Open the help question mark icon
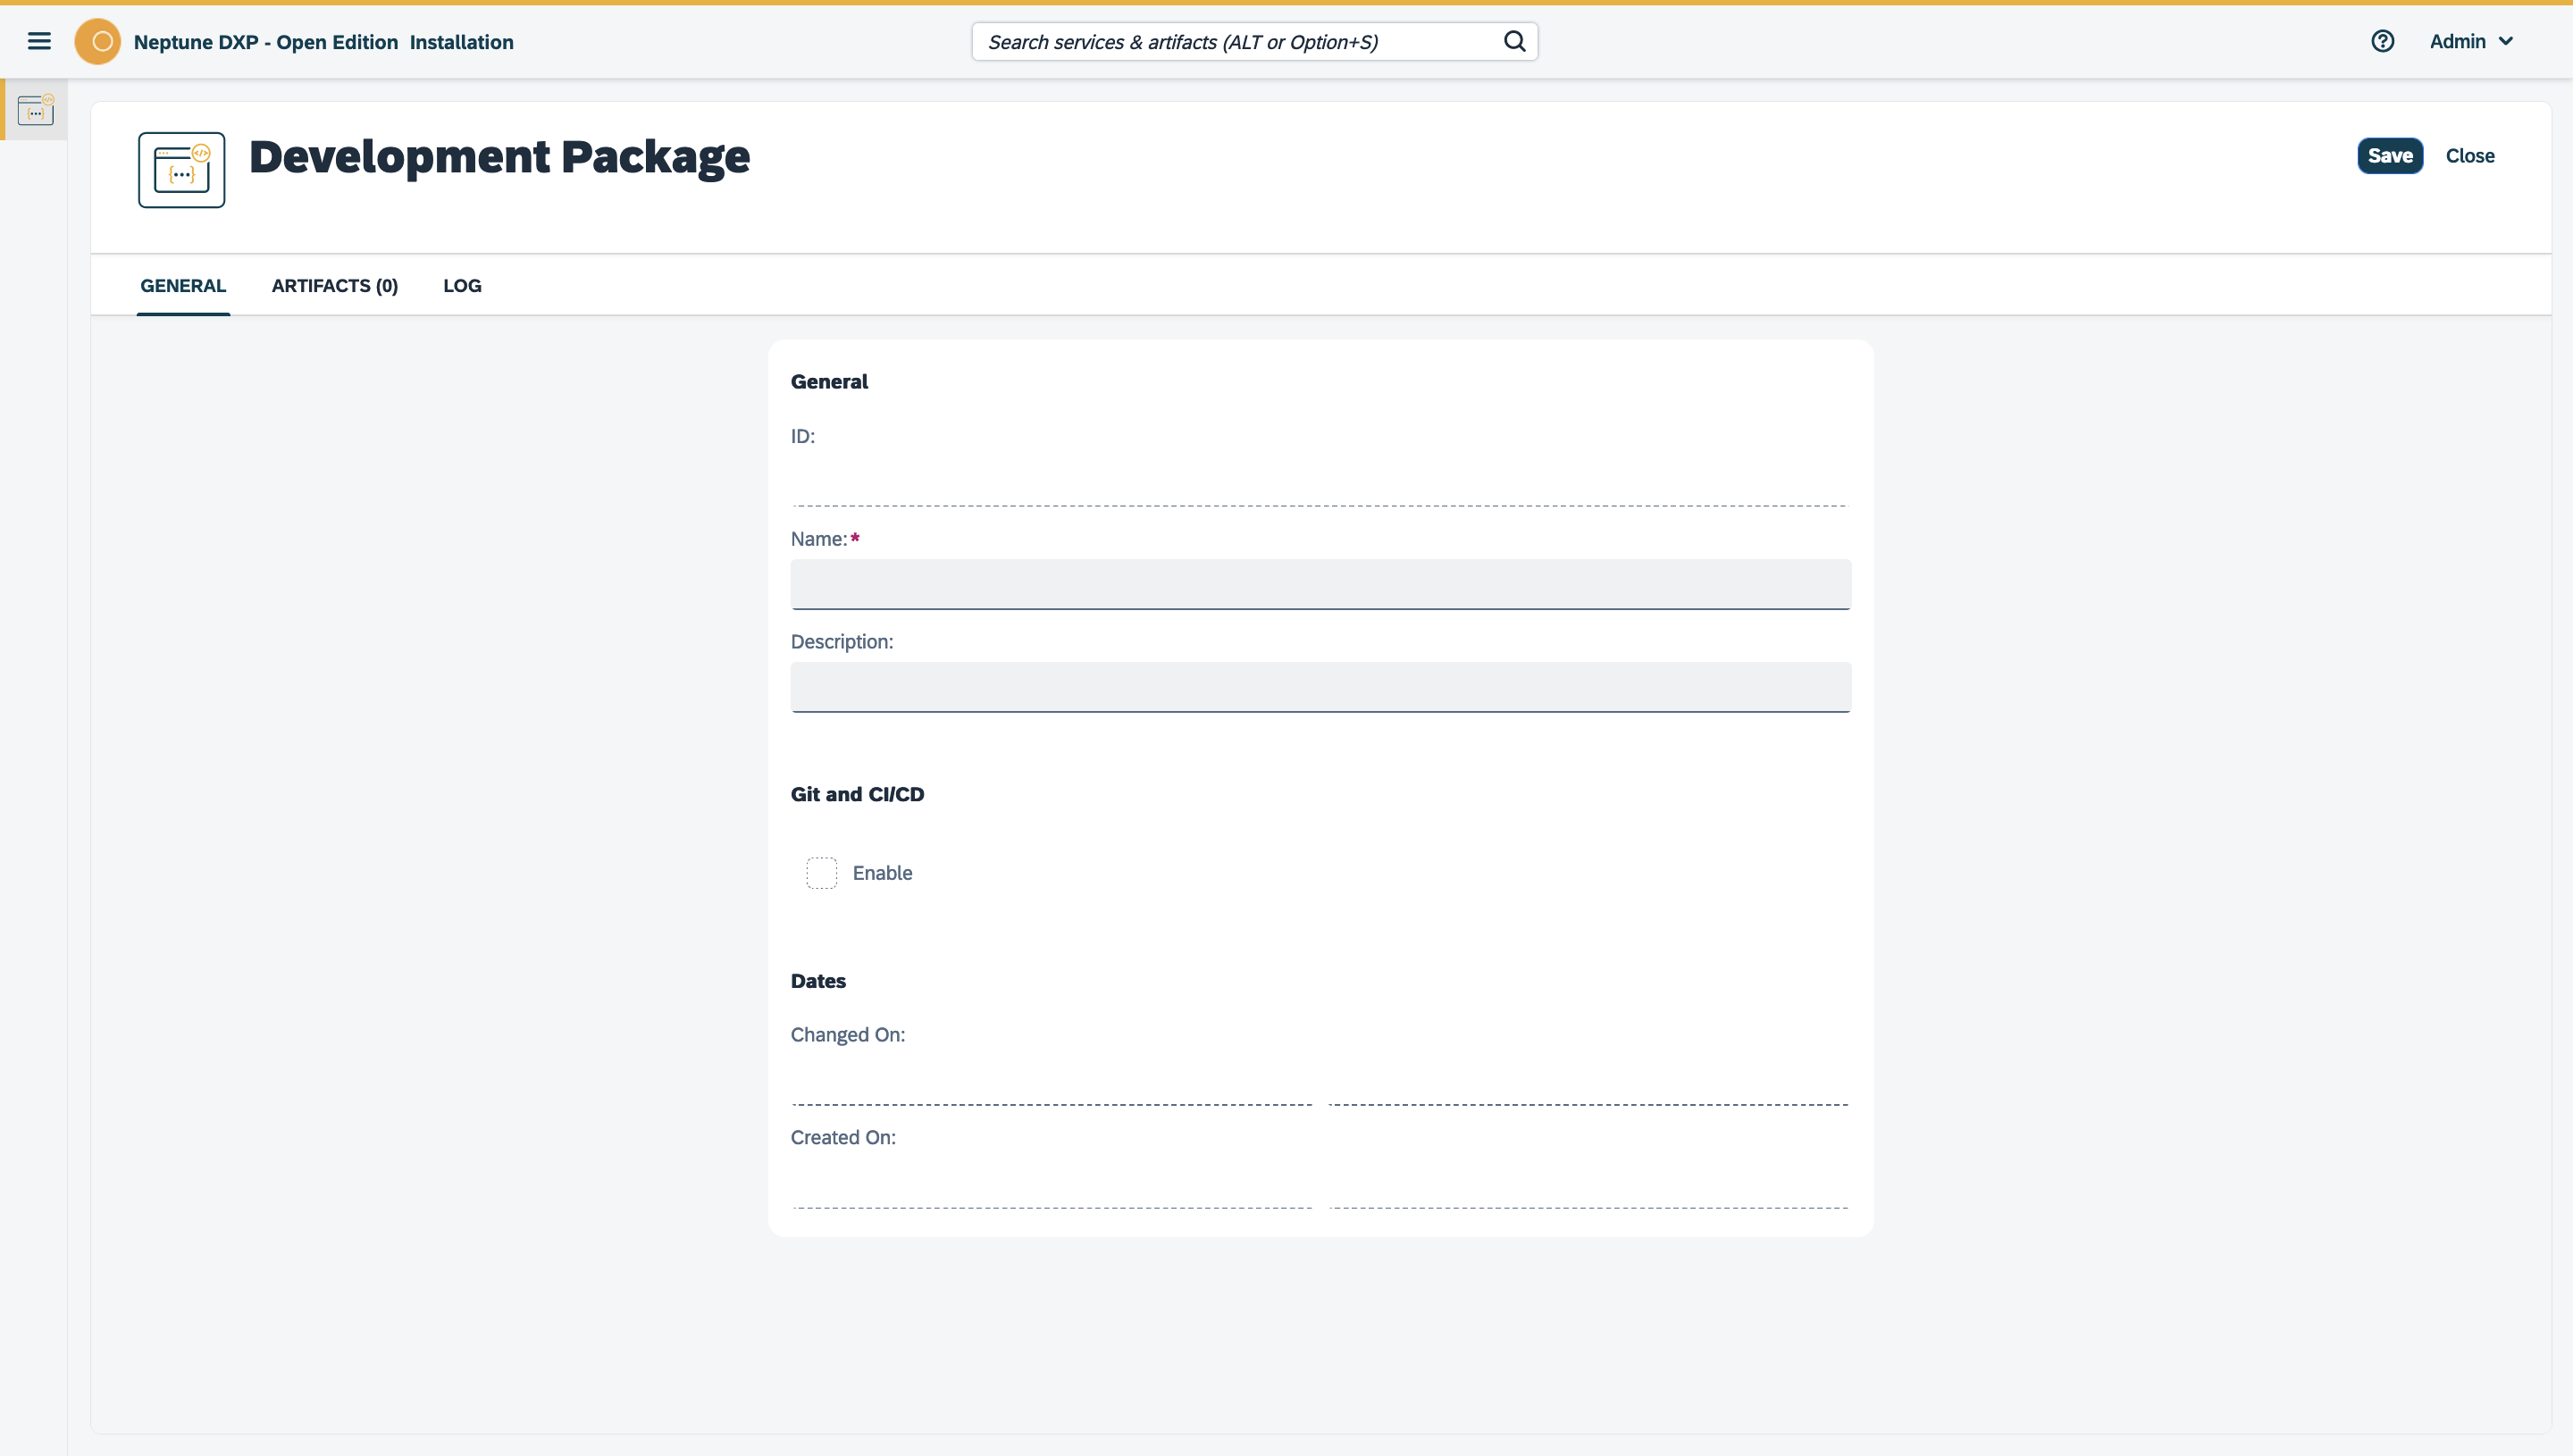Viewport: 2573px width, 1456px height. [x=2382, y=41]
